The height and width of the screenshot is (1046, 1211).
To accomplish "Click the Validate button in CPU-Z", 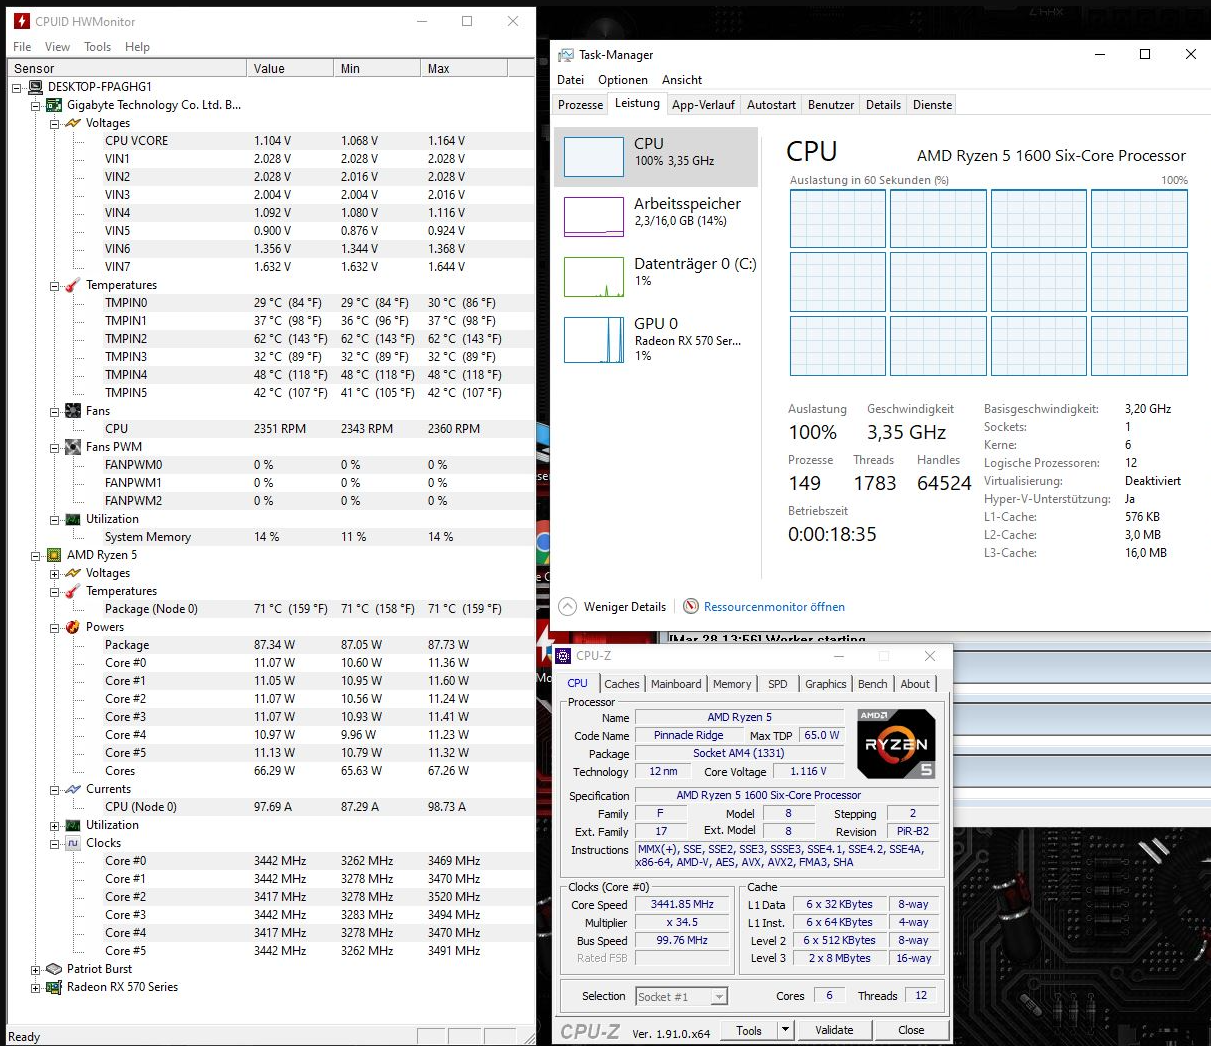I will pos(834,1030).
